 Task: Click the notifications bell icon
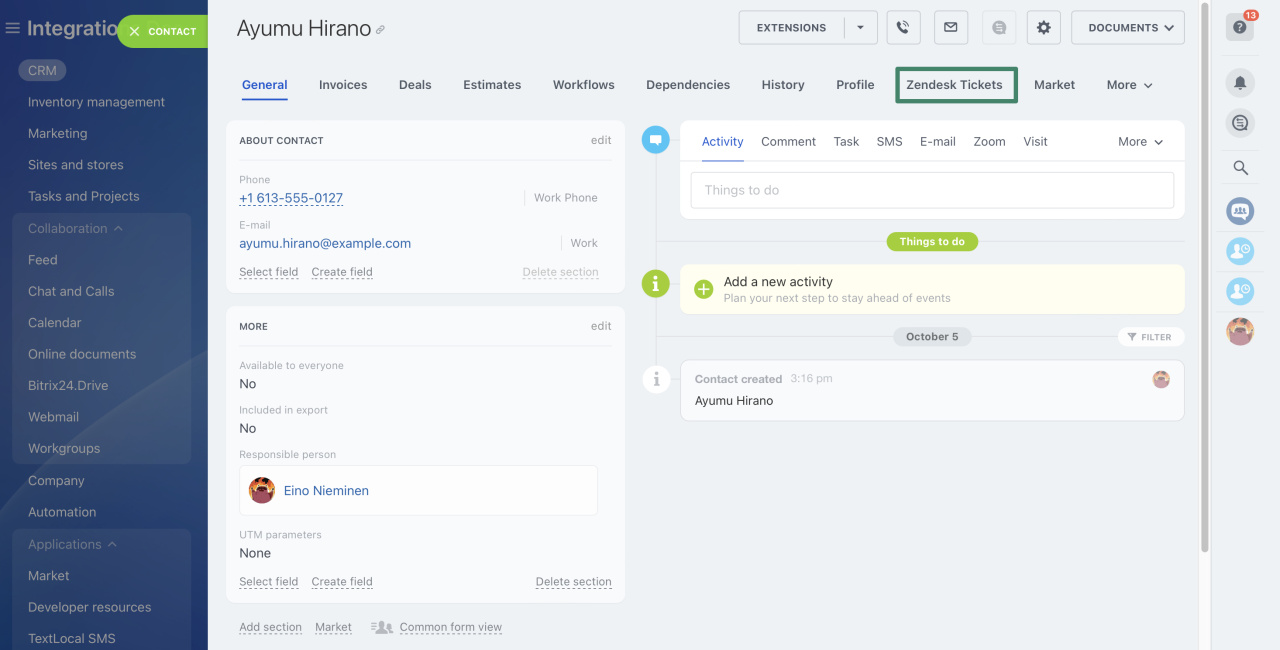(1240, 83)
